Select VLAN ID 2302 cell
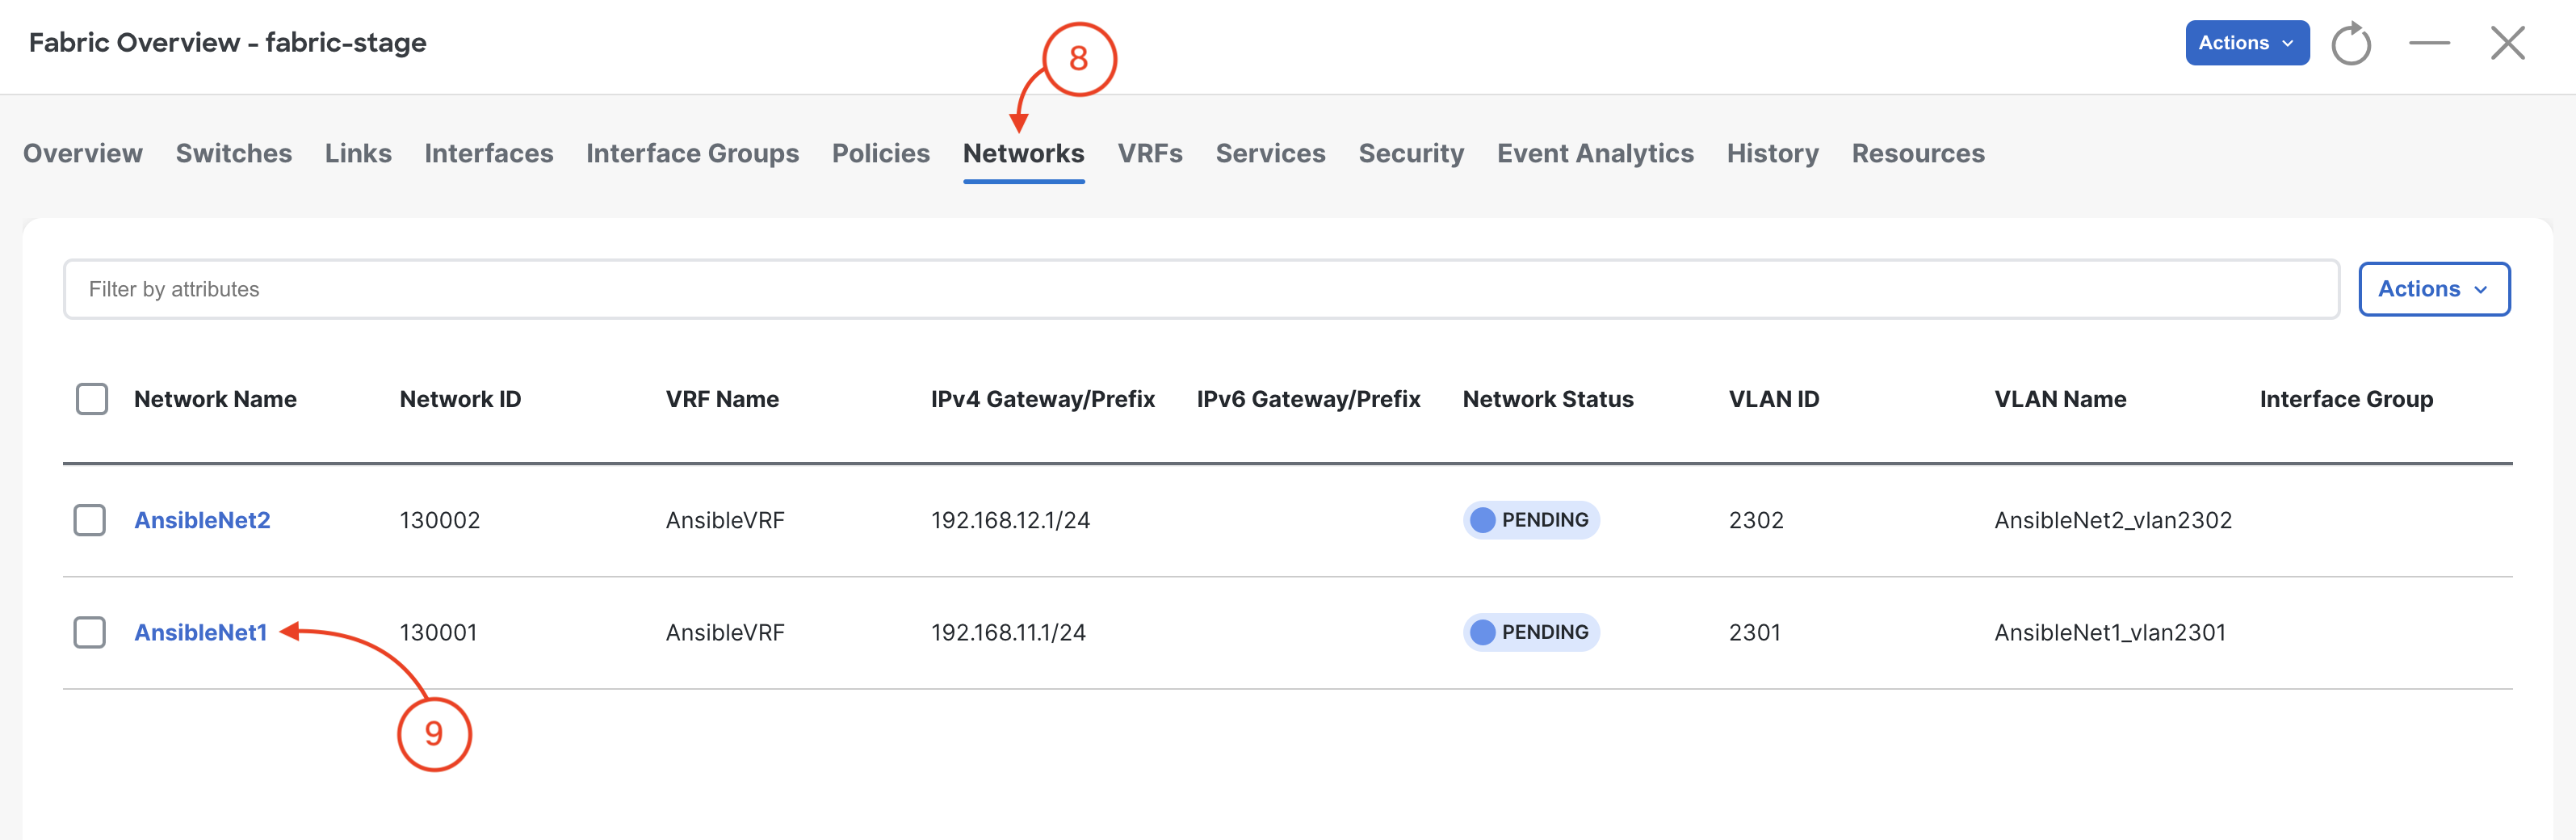The image size is (2576, 840). (x=1756, y=520)
